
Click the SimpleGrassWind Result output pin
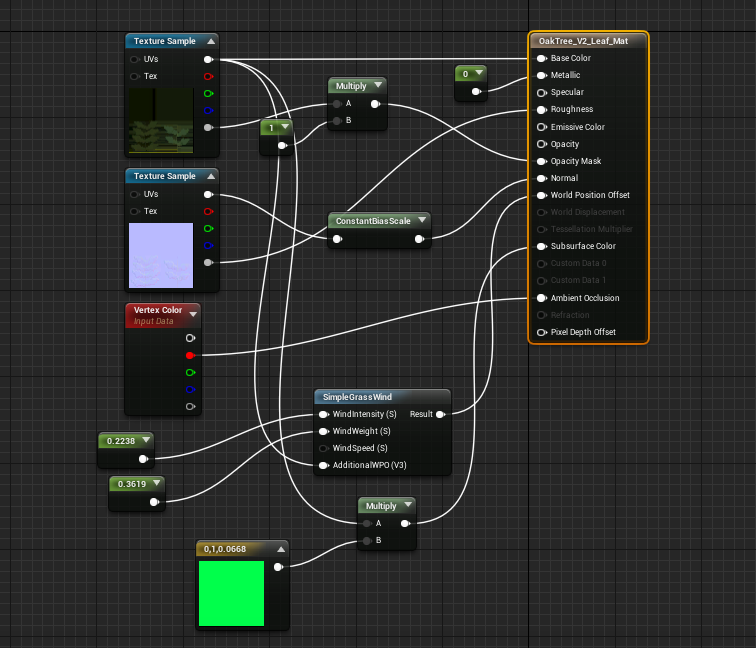440,414
